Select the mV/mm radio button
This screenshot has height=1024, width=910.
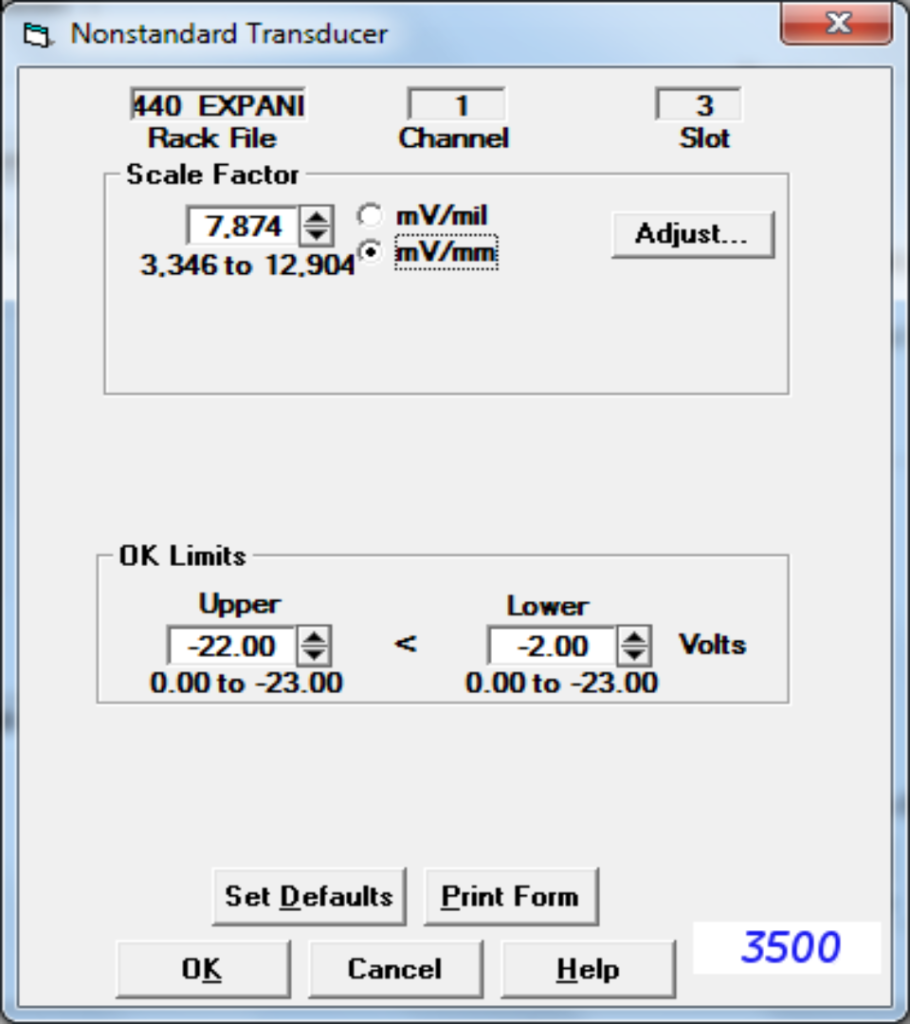coord(370,253)
